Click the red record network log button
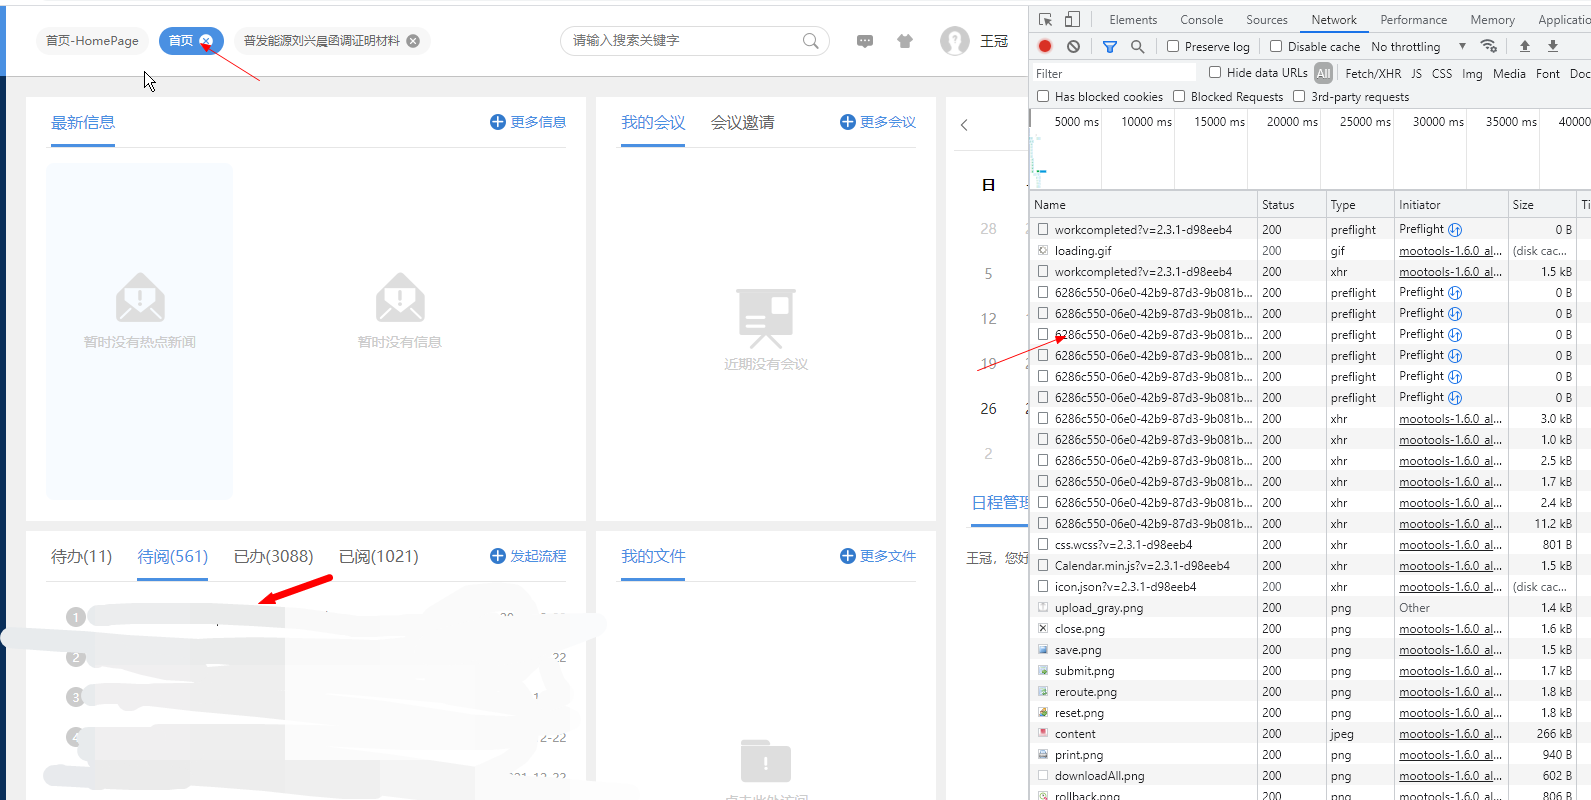 coord(1045,46)
